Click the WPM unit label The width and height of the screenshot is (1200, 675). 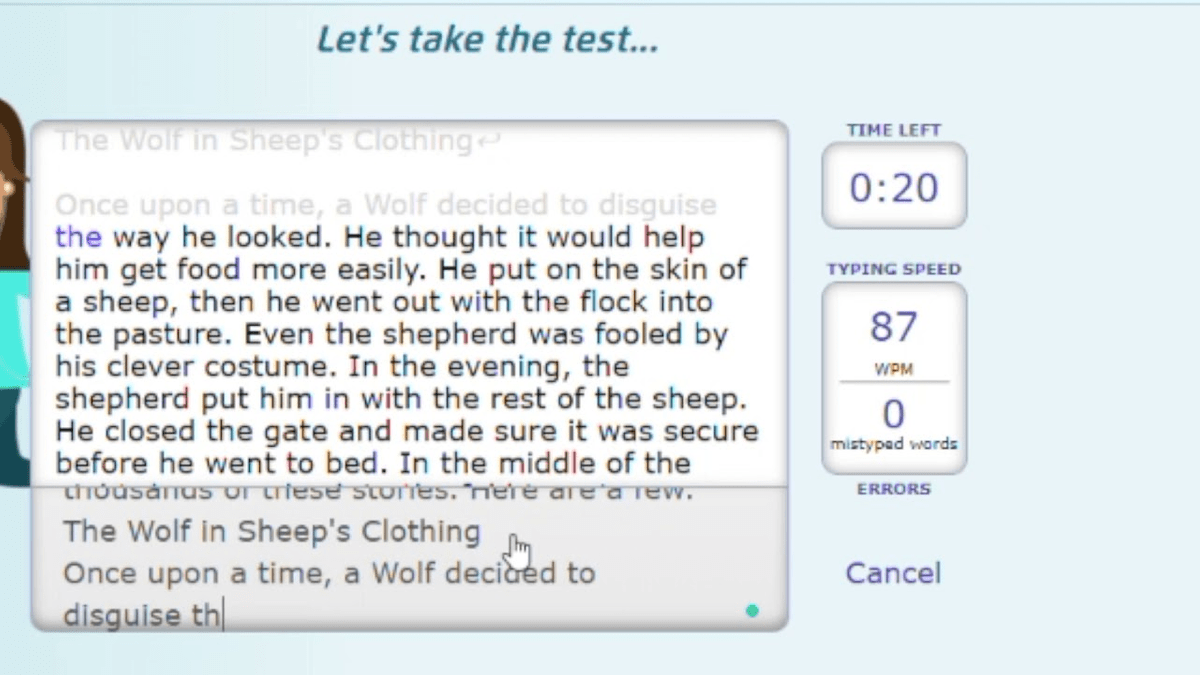click(893, 368)
